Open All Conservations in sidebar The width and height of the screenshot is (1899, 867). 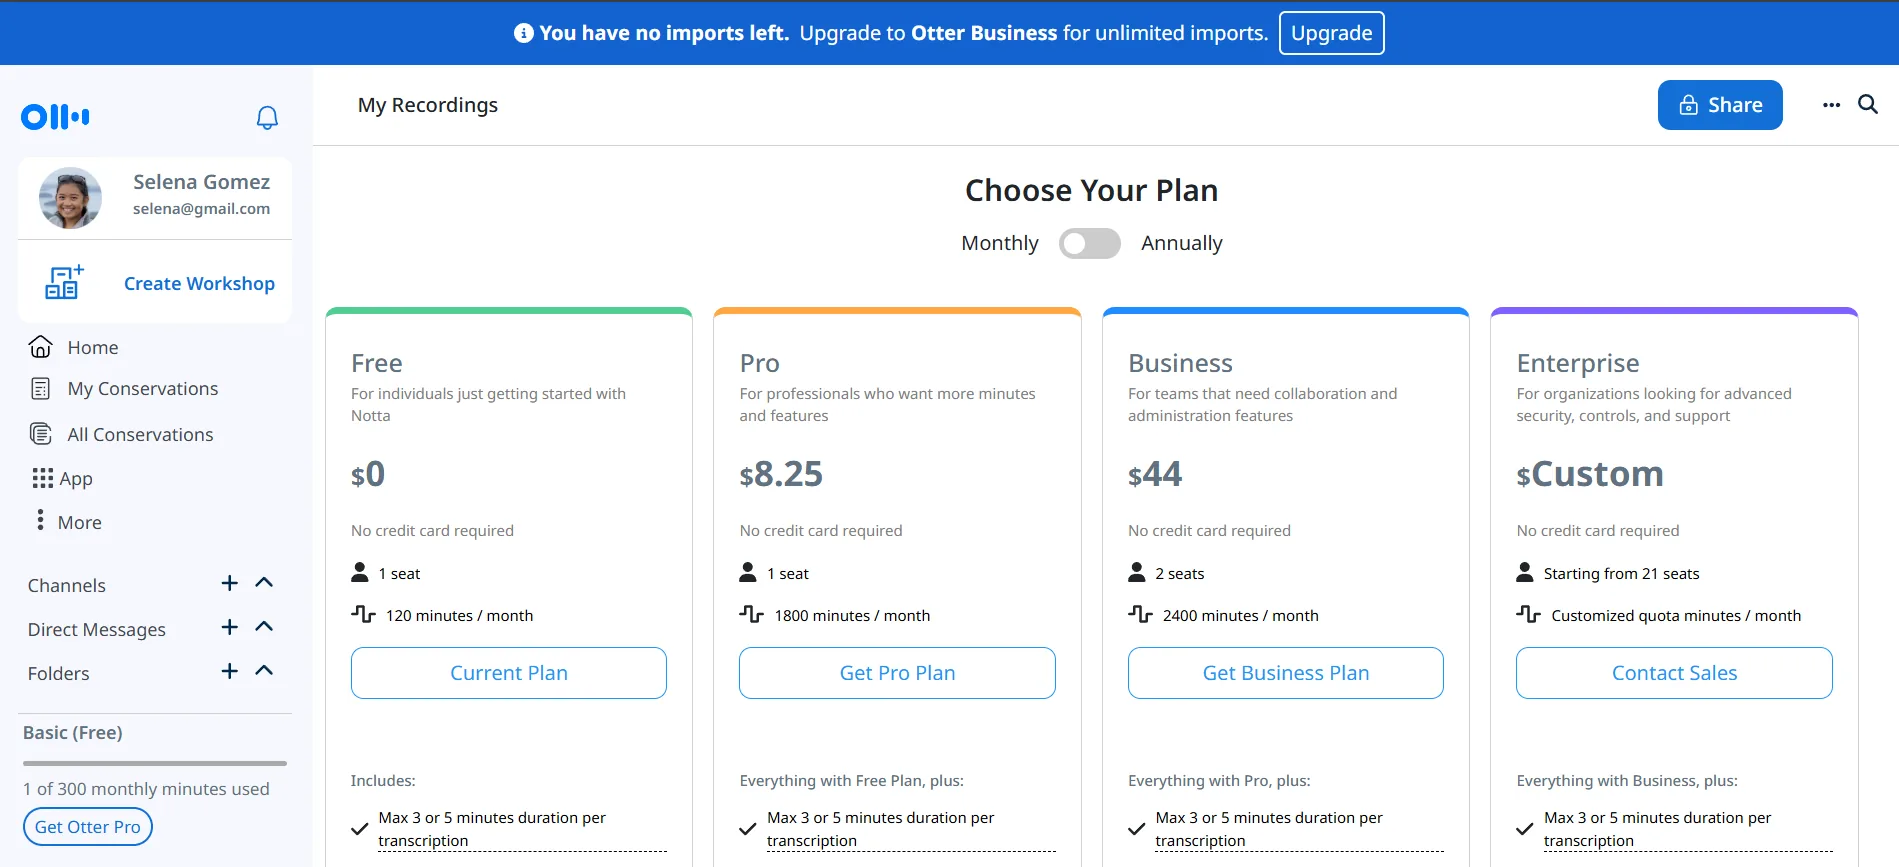pyautogui.click(x=140, y=435)
